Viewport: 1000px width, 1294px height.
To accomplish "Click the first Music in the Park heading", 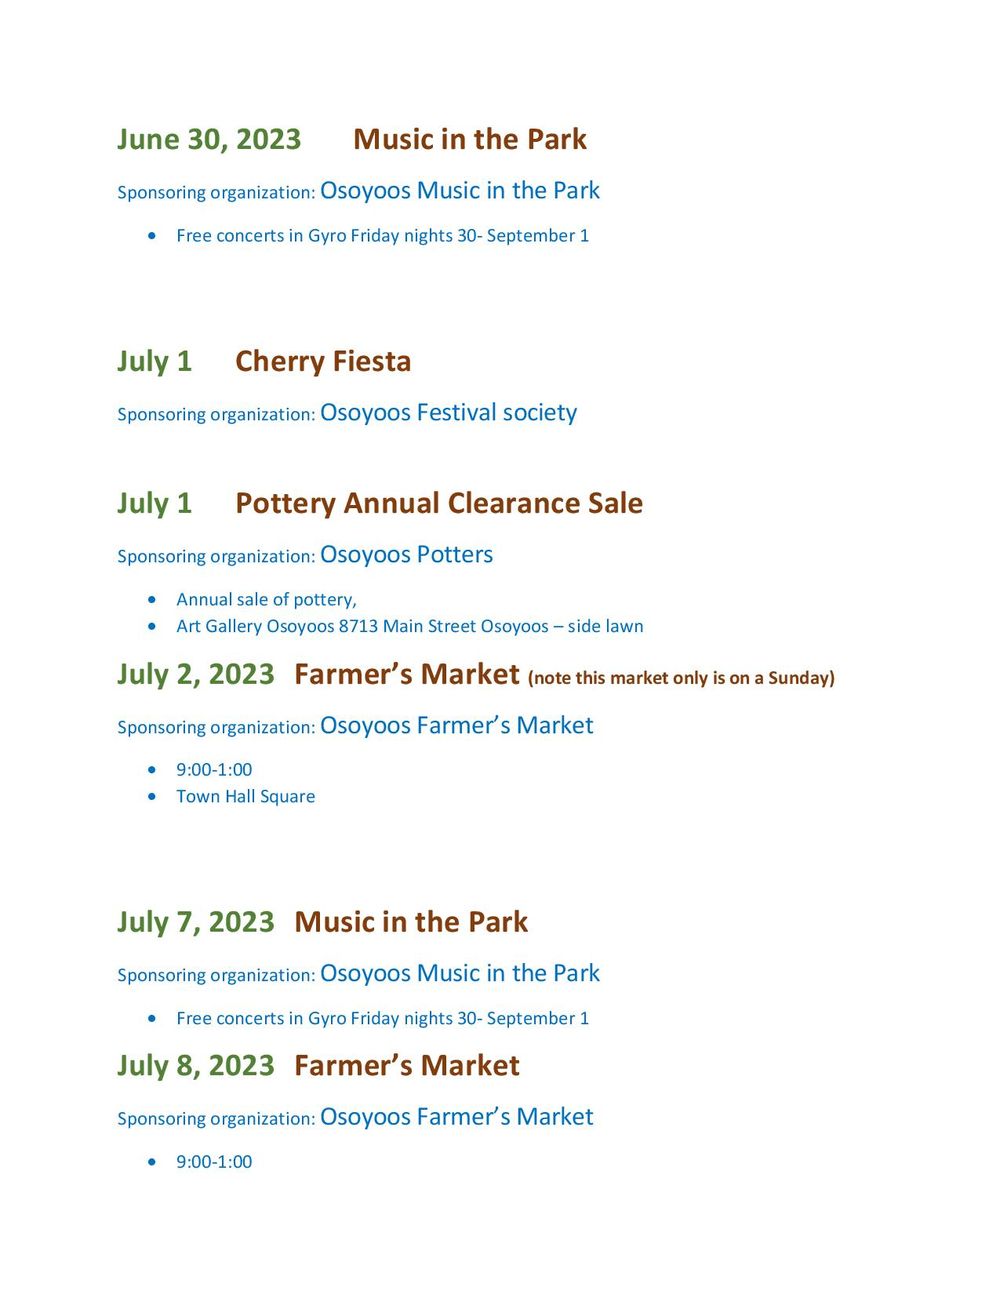I will pos(470,139).
